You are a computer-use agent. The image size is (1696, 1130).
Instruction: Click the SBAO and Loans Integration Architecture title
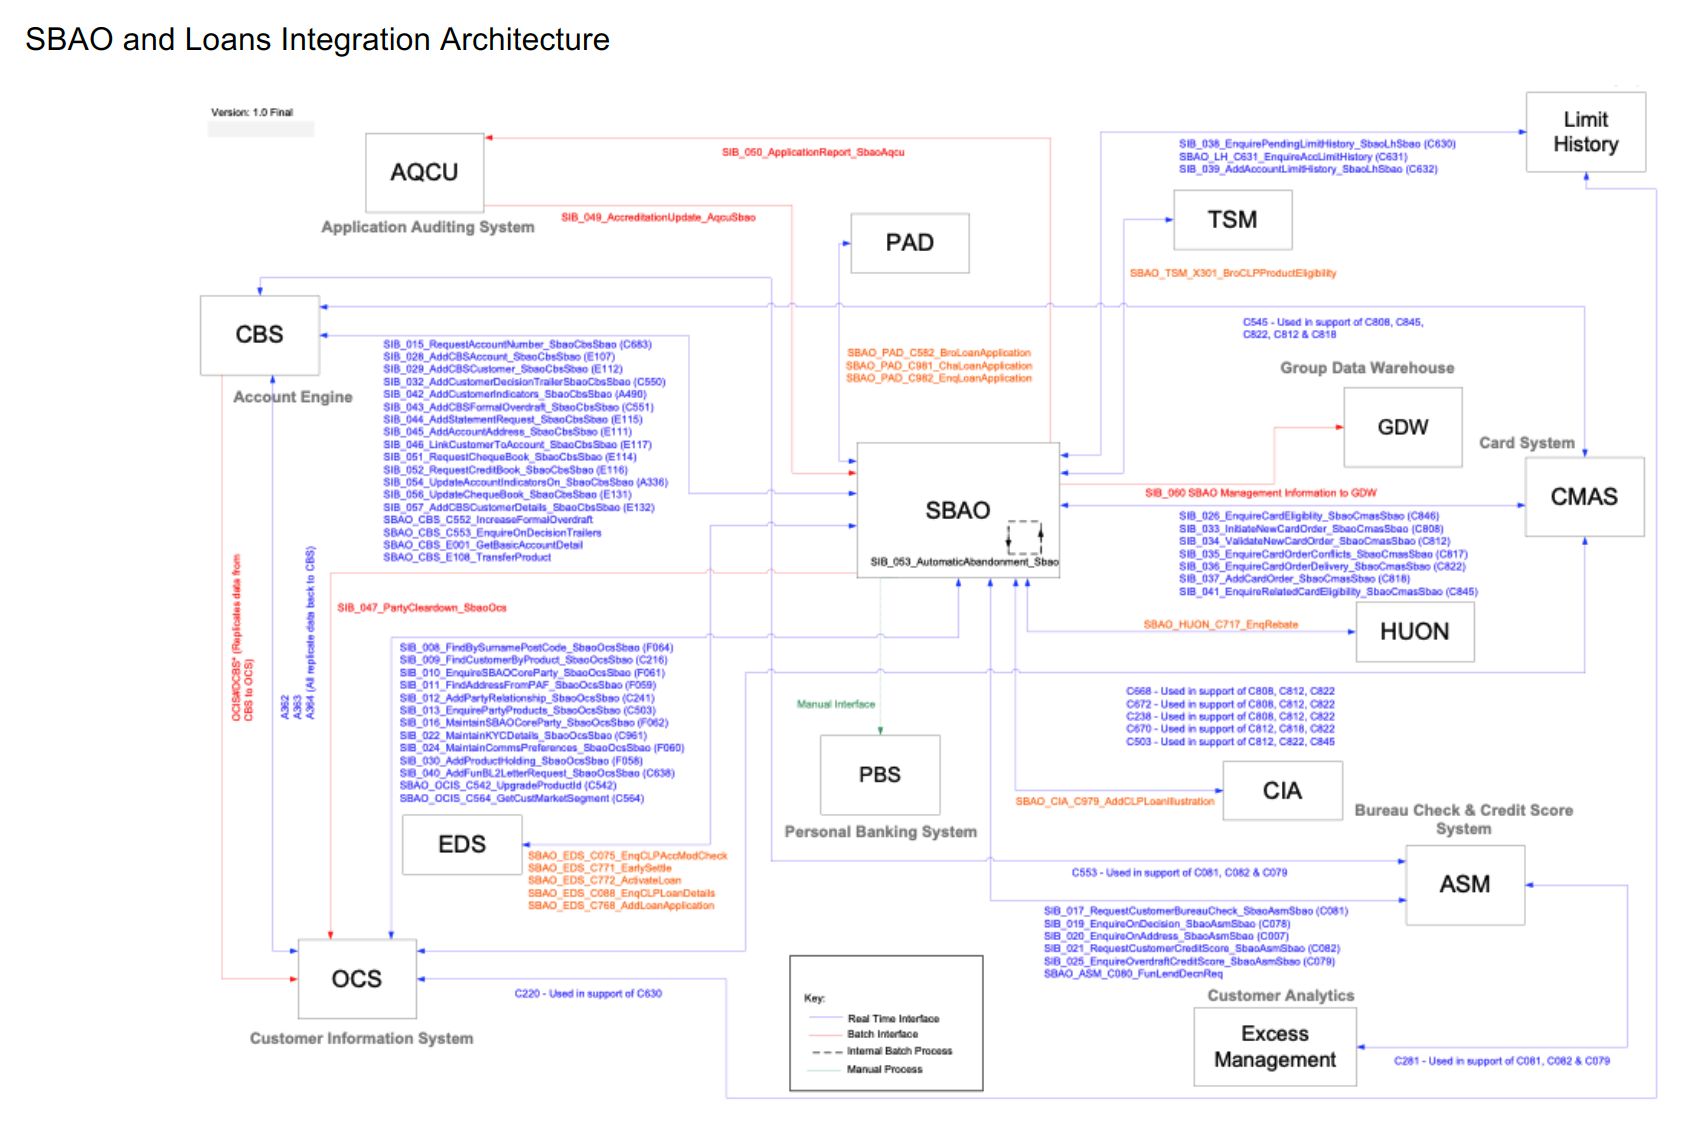[317, 39]
